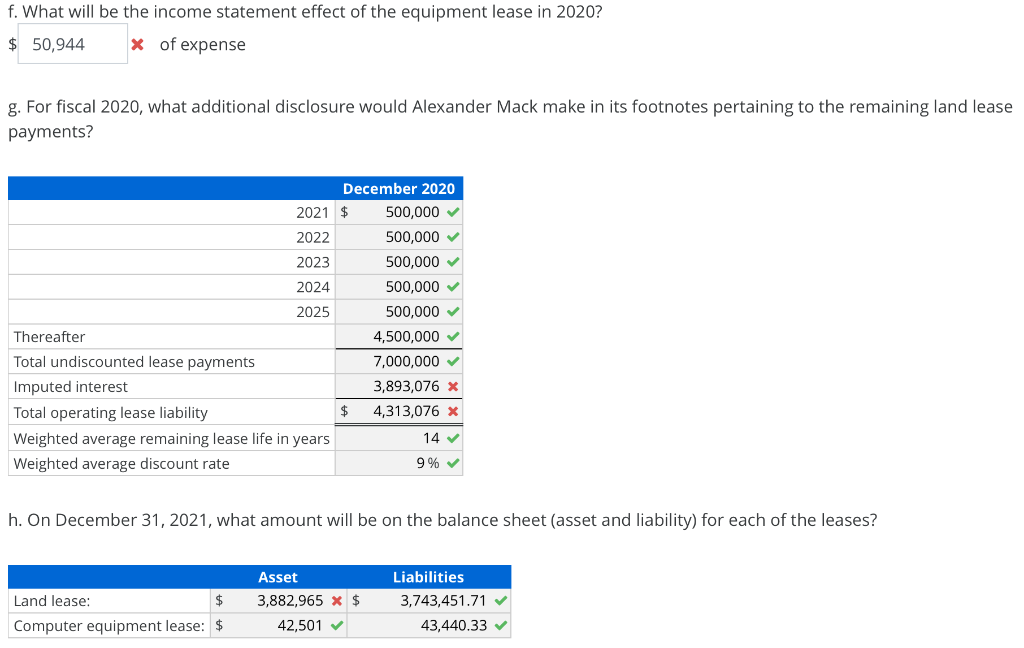Click the 2021 year label
This screenshot has width=1024, height=648.
[x=313, y=213]
